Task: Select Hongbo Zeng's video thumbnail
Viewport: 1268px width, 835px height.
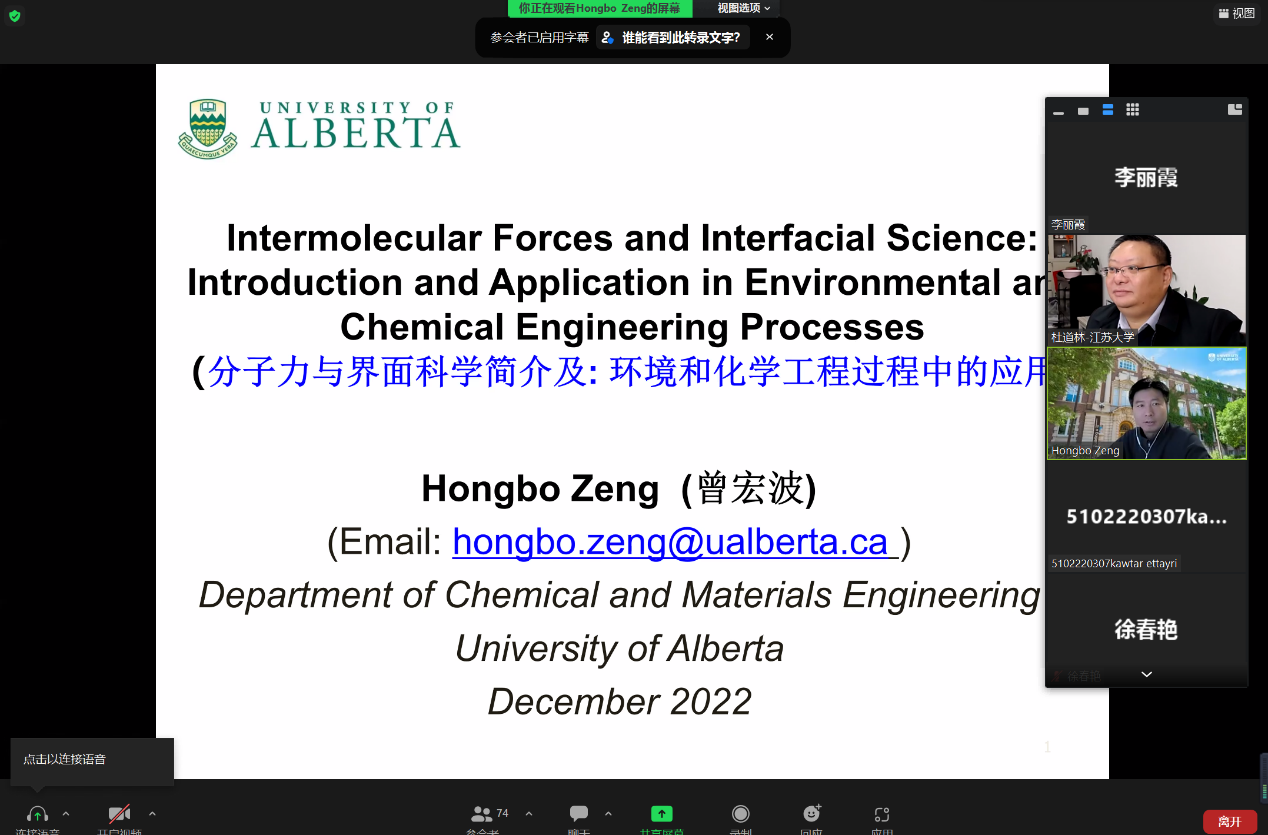Action: [1146, 403]
